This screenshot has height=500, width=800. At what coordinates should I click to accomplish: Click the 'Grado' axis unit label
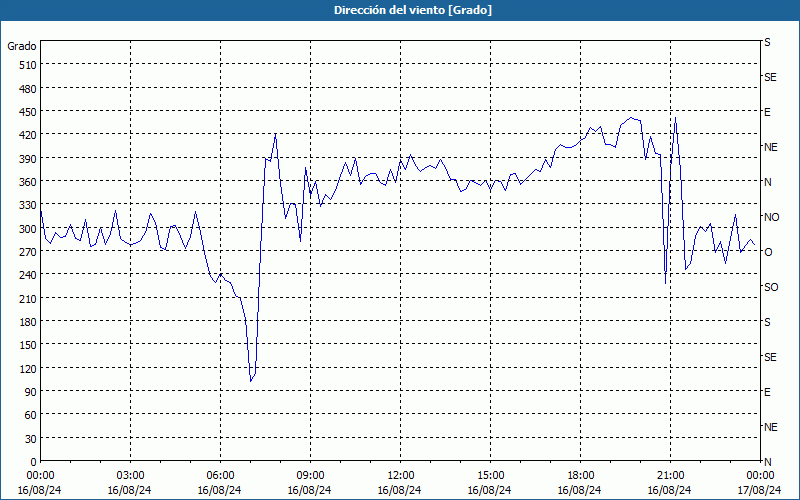(22, 46)
